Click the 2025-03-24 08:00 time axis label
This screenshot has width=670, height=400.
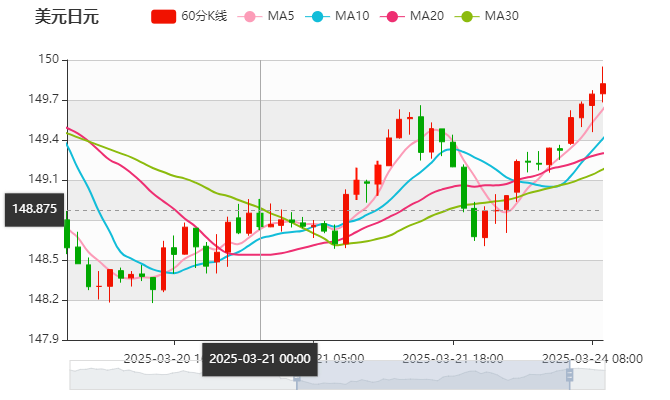tap(592, 357)
